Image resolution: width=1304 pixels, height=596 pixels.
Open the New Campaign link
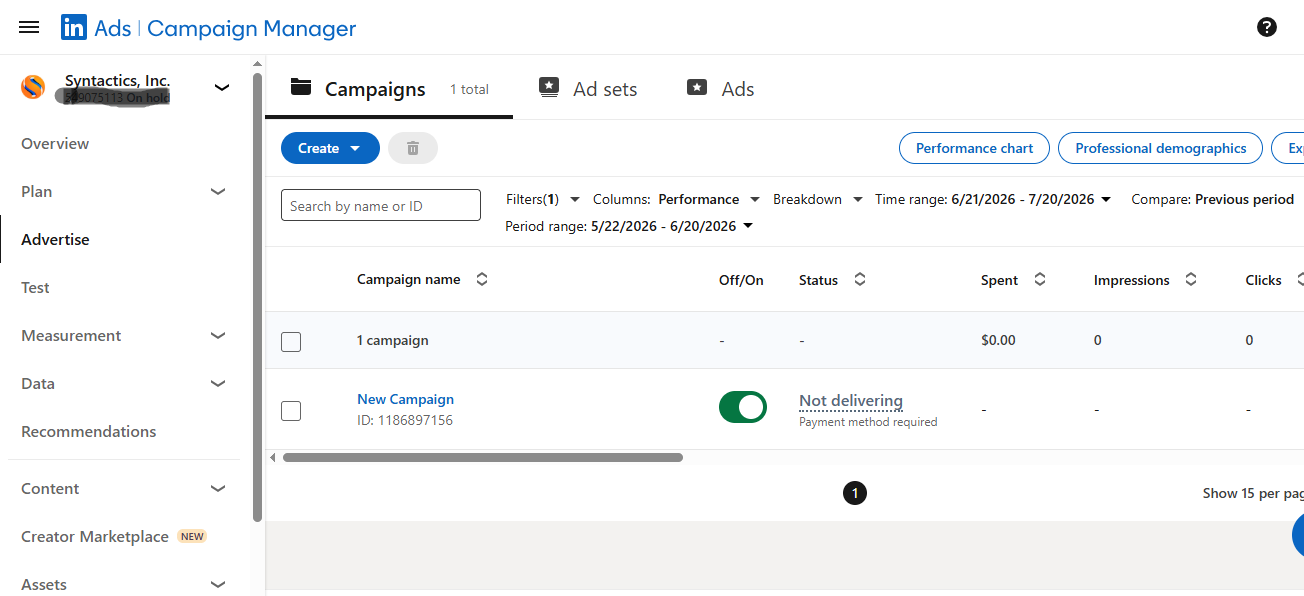[405, 399]
